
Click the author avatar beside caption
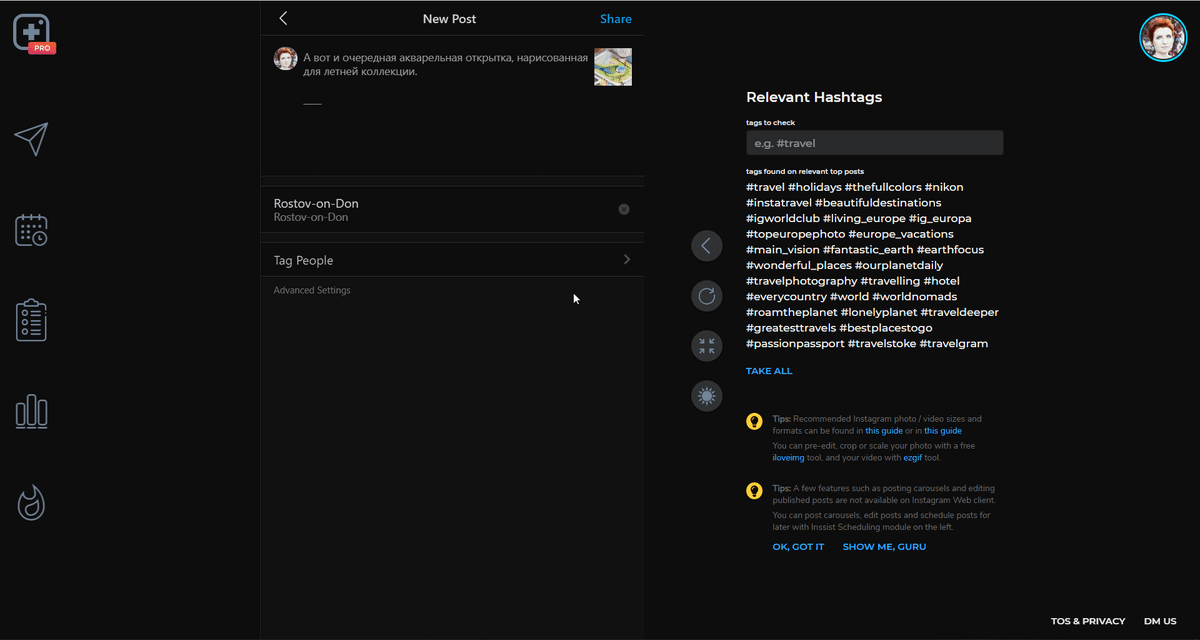pyautogui.click(x=285, y=58)
